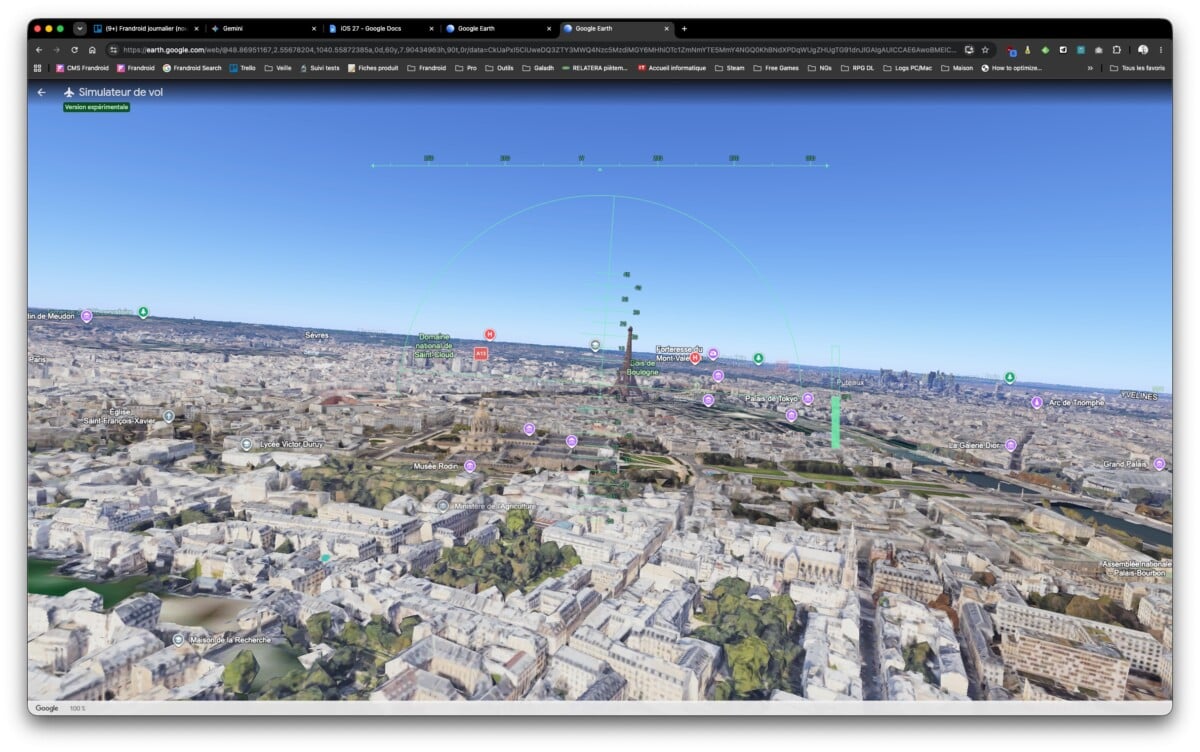Click the Grand Palais map pin
1200x752 pixels.
click(x=1159, y=464)
